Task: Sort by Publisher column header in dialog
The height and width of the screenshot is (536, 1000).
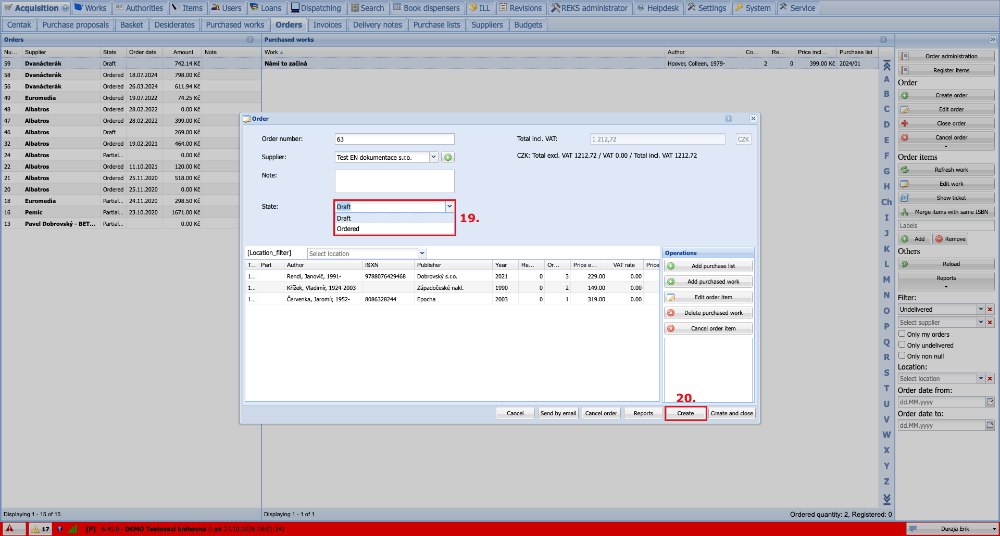Action: click(453, 265)
